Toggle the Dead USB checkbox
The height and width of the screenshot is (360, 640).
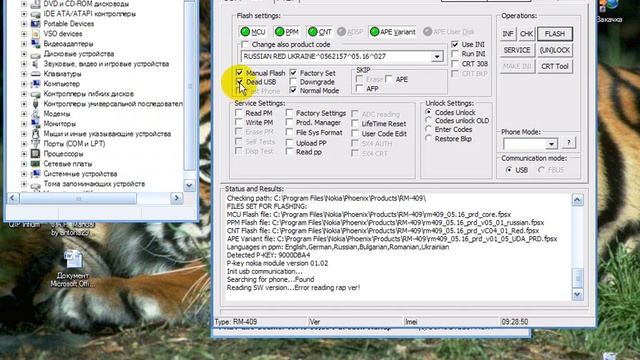(x=240, y=82)
